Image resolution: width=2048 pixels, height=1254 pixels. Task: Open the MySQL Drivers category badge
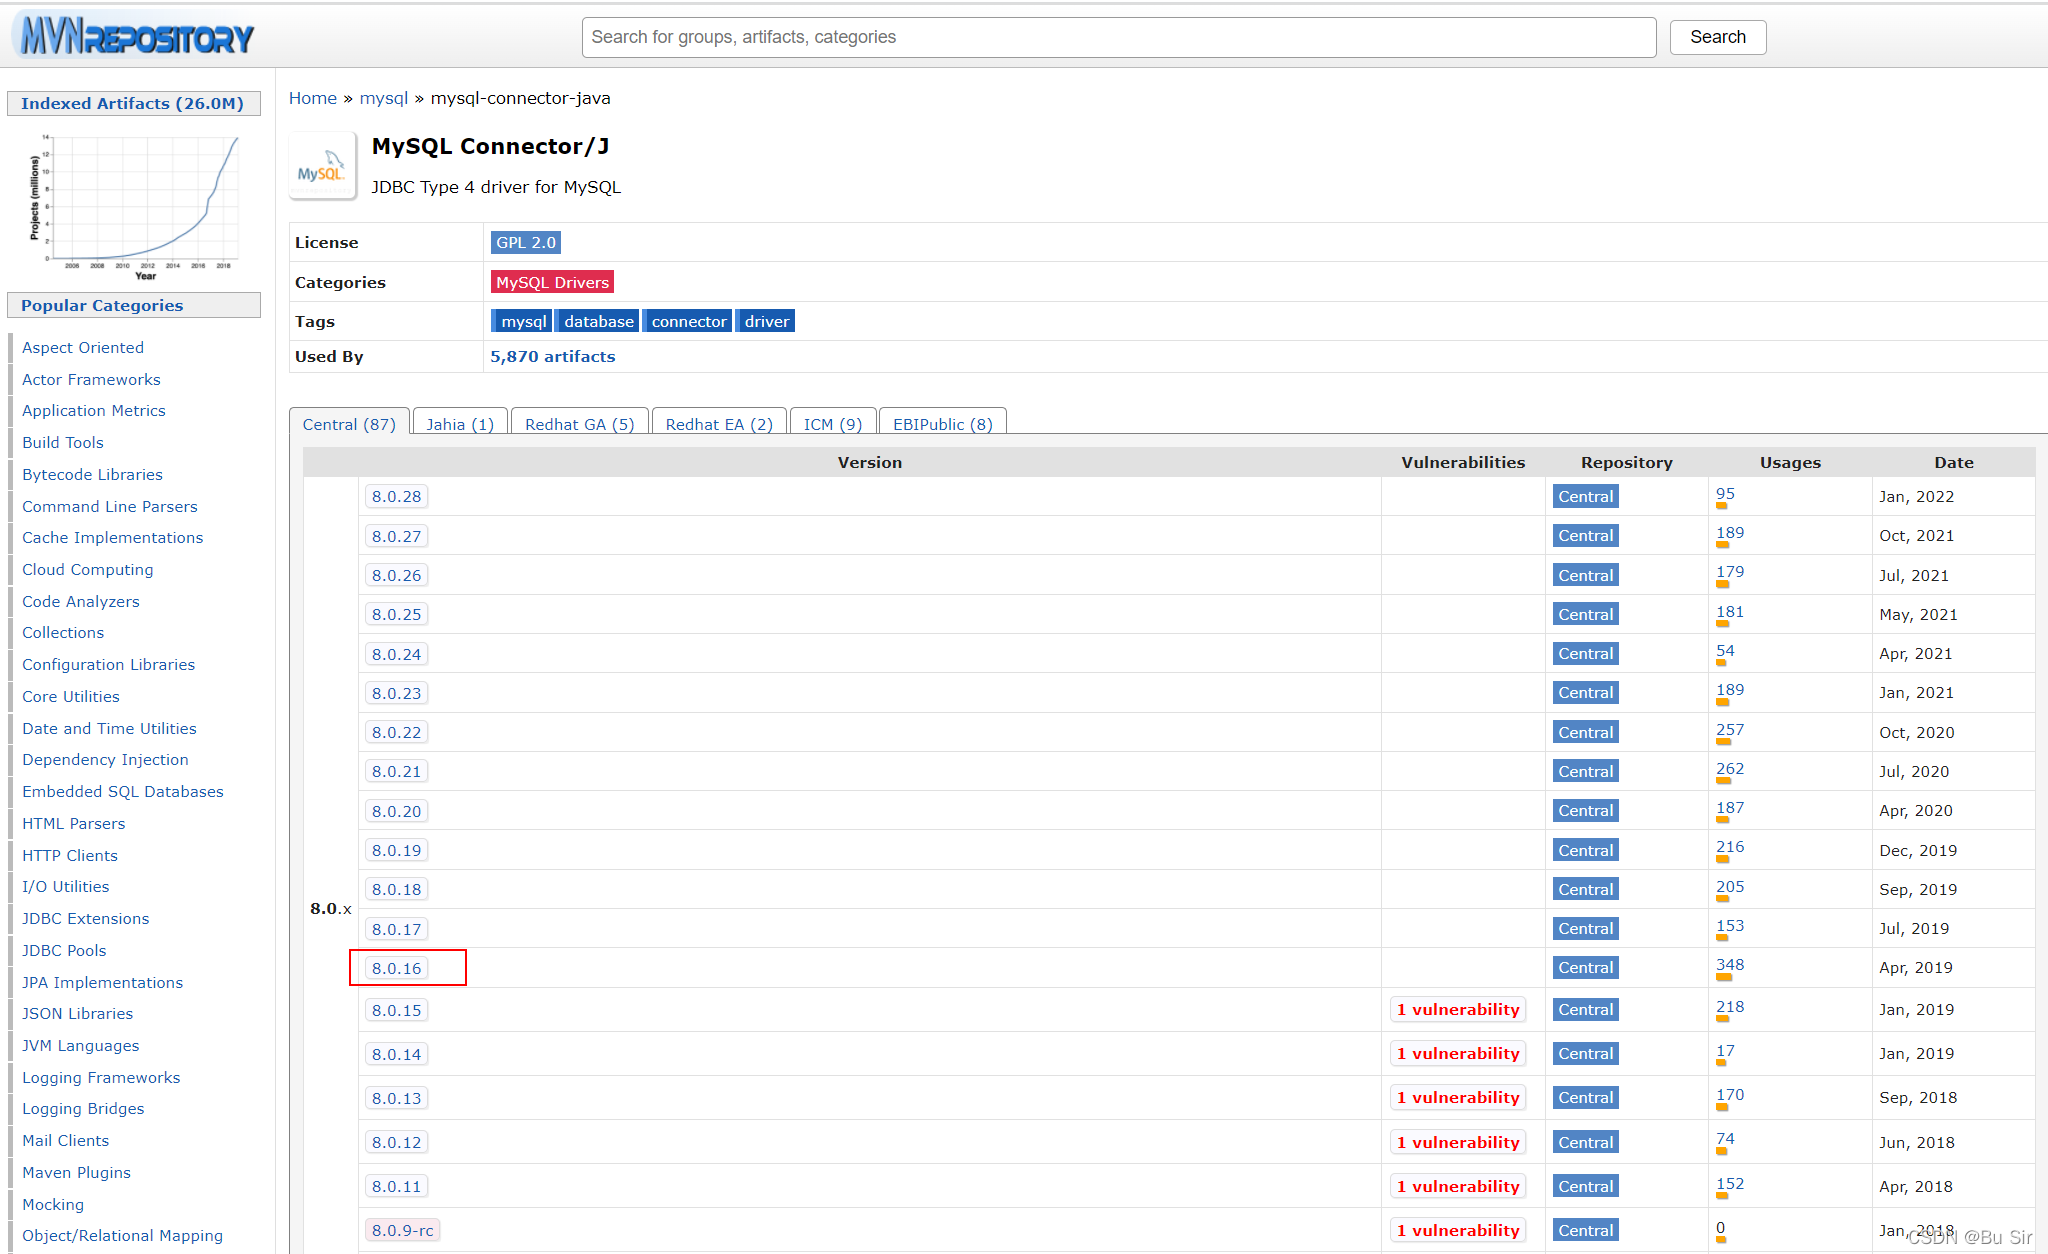coord(552,282)
